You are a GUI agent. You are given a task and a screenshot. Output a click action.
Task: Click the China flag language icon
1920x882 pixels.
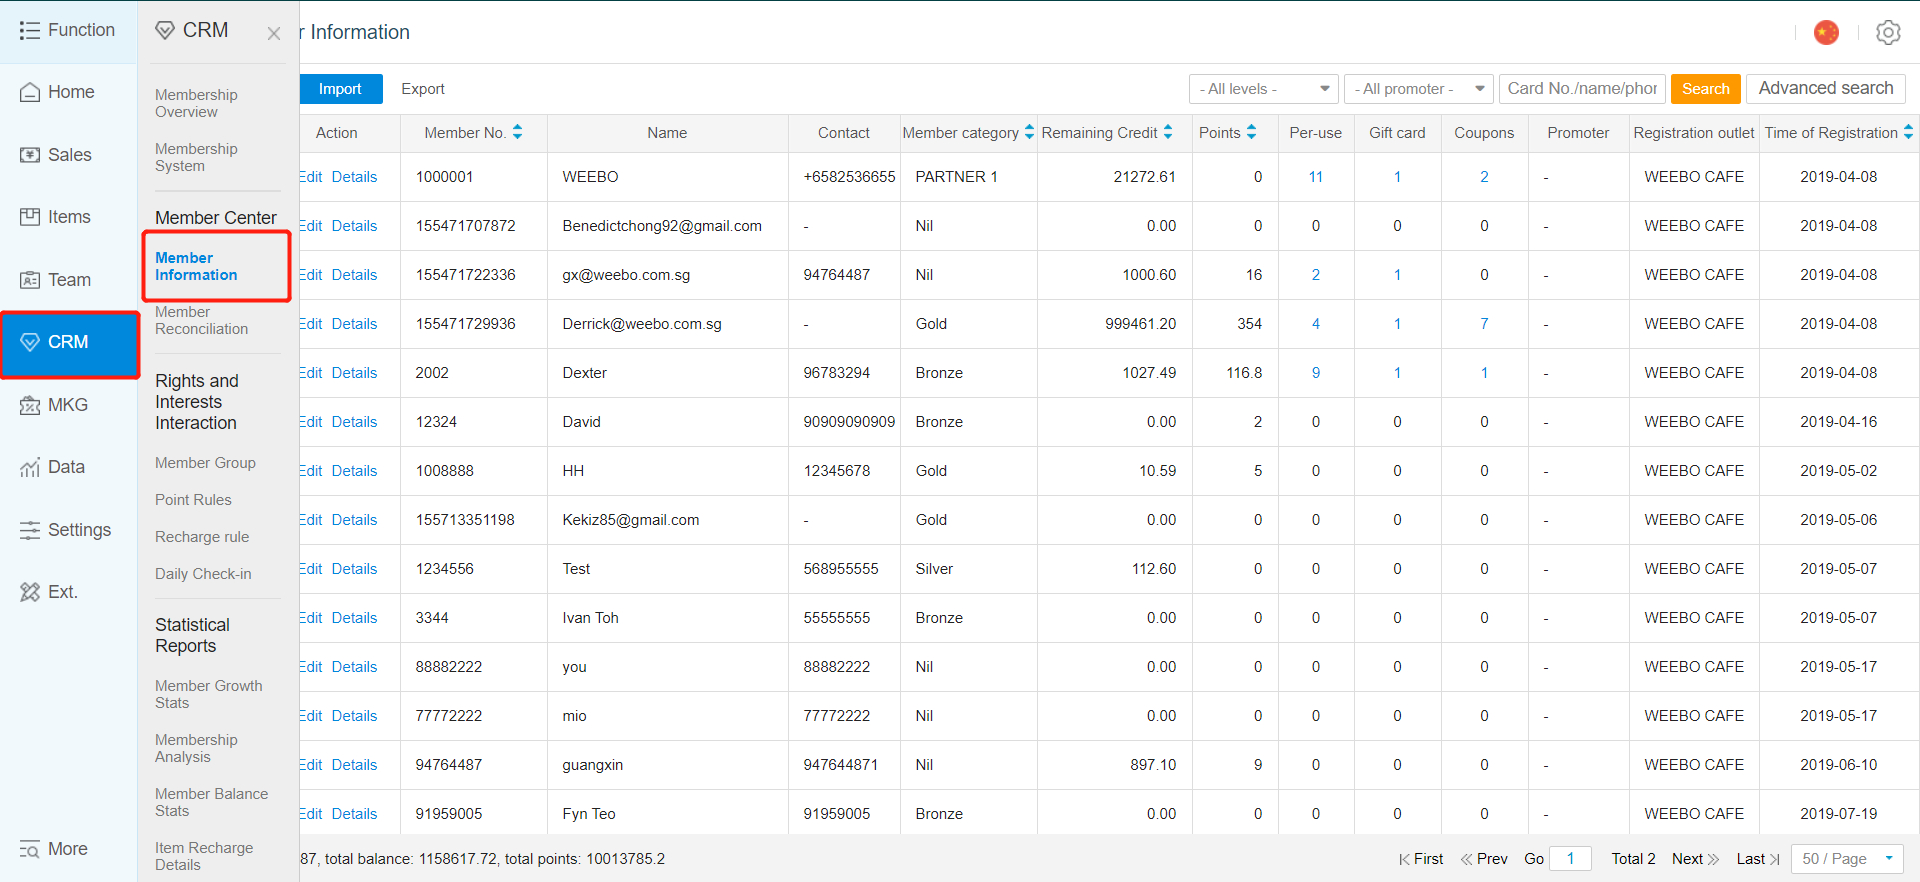[1826, 33]
